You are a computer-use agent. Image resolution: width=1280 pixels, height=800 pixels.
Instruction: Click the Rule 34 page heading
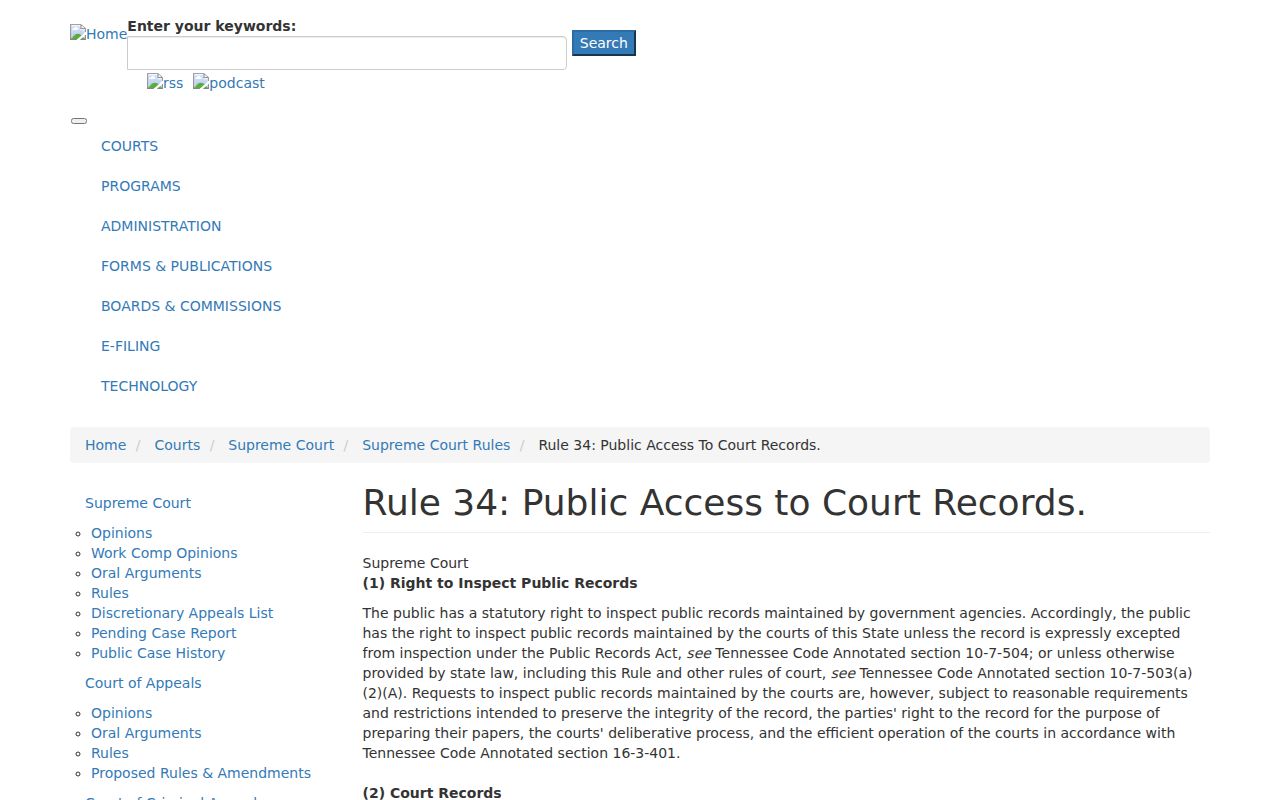tap(724, 503)
